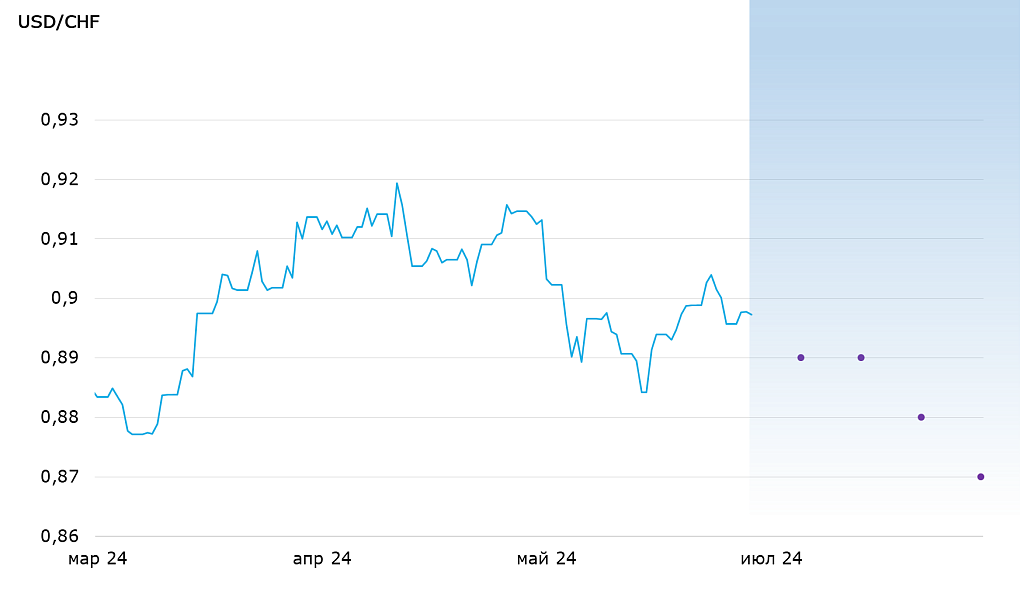
Task: Click the 0,86 axis label
Action: pos(59,536)
